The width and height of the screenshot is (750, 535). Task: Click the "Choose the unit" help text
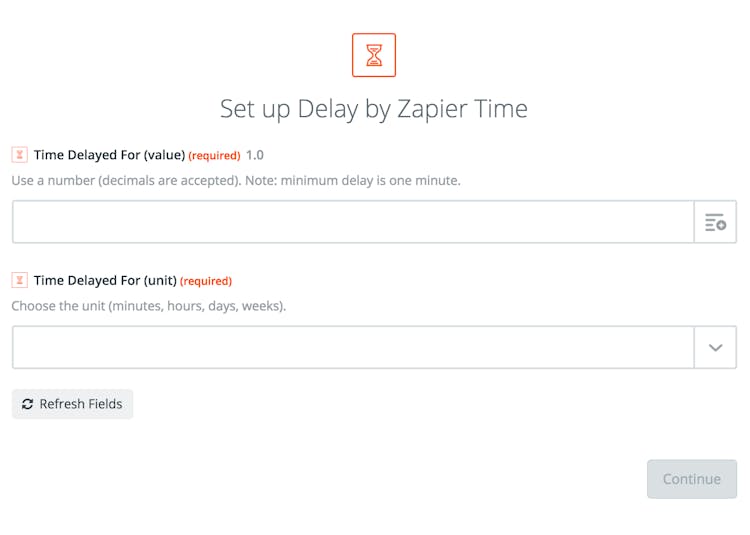60,306
